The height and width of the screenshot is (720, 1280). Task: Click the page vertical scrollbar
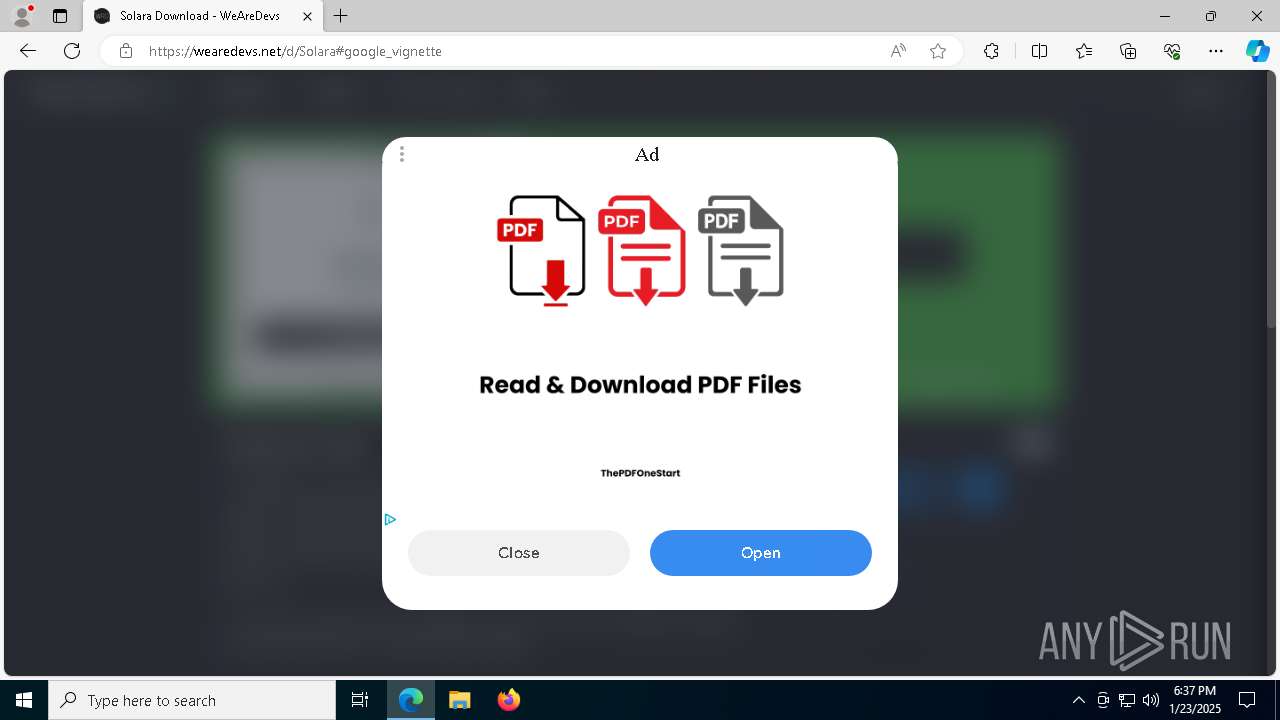(x=1272, y=200)
